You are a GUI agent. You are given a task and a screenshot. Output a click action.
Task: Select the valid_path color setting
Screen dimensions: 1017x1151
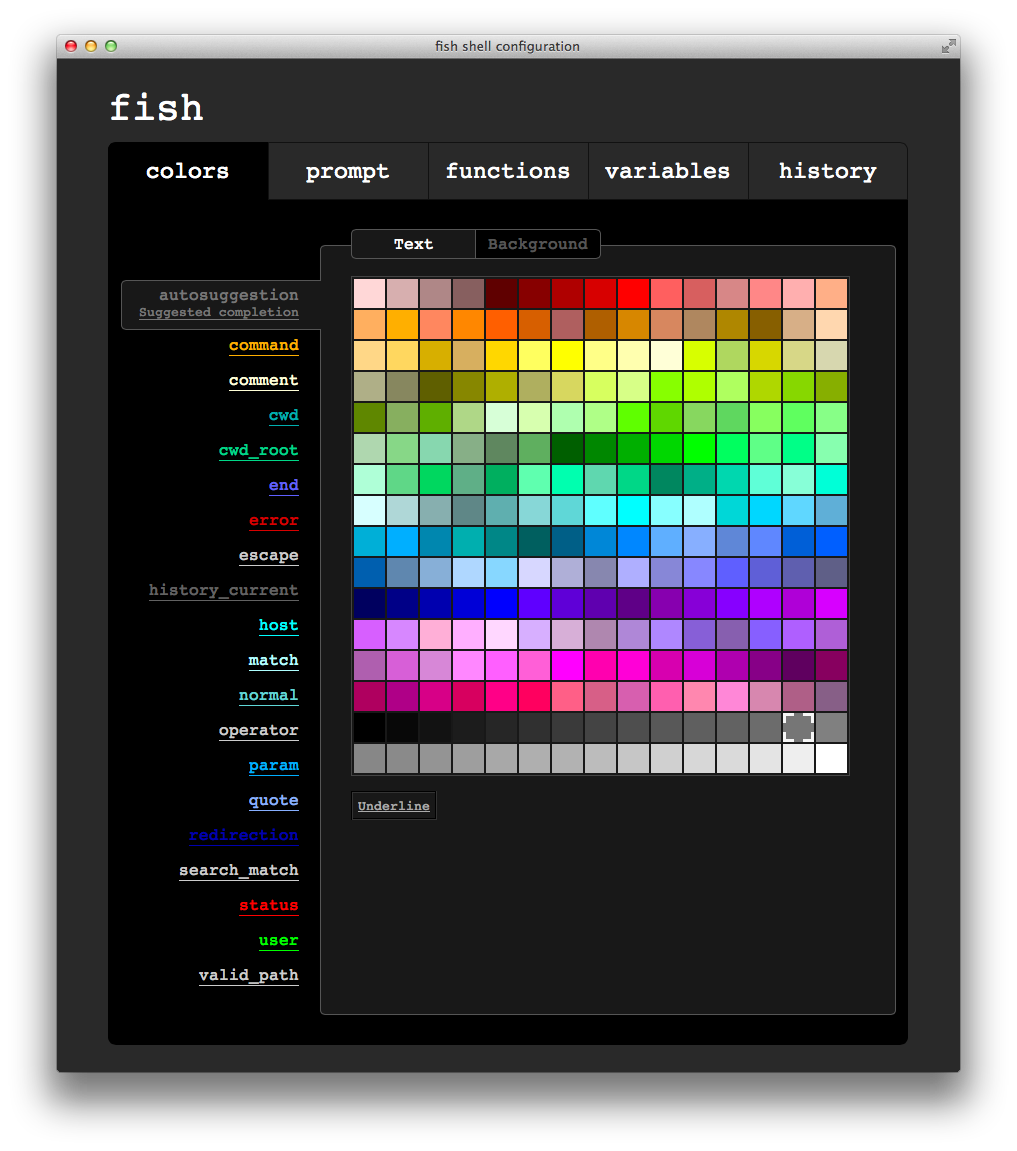(x=248, y=976)
